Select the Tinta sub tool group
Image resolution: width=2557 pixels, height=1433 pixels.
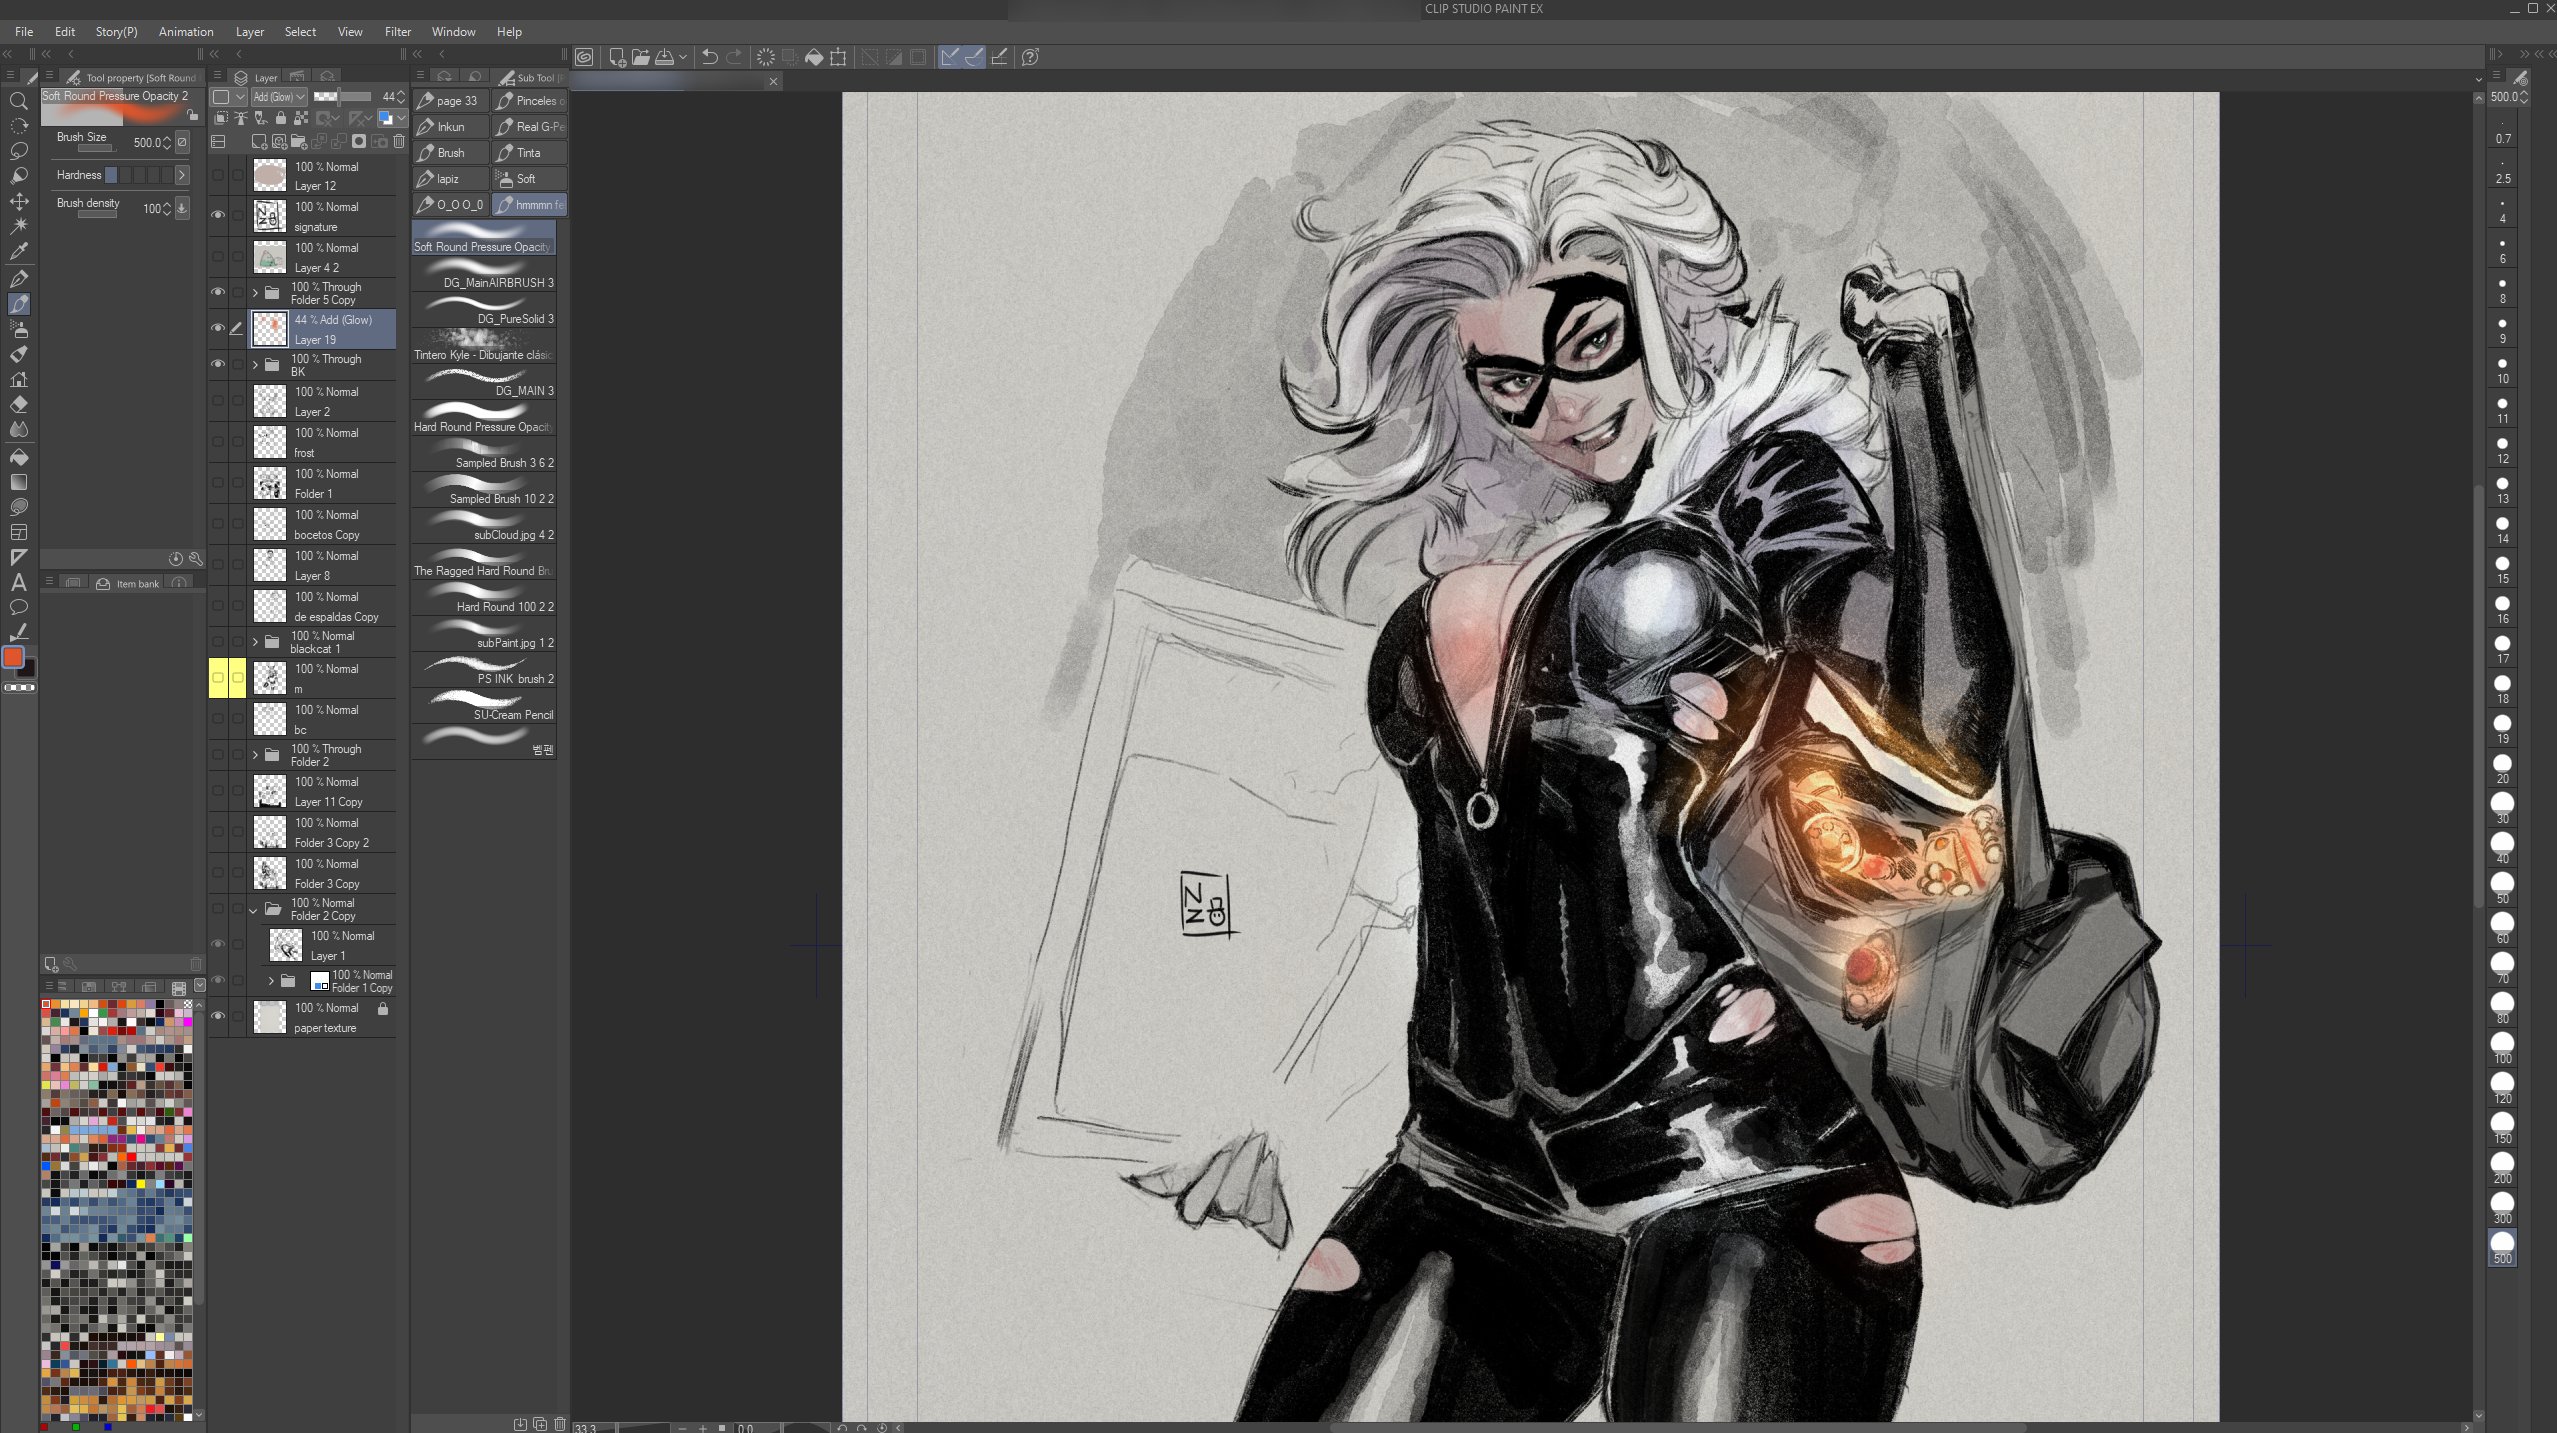coord(530,153)
